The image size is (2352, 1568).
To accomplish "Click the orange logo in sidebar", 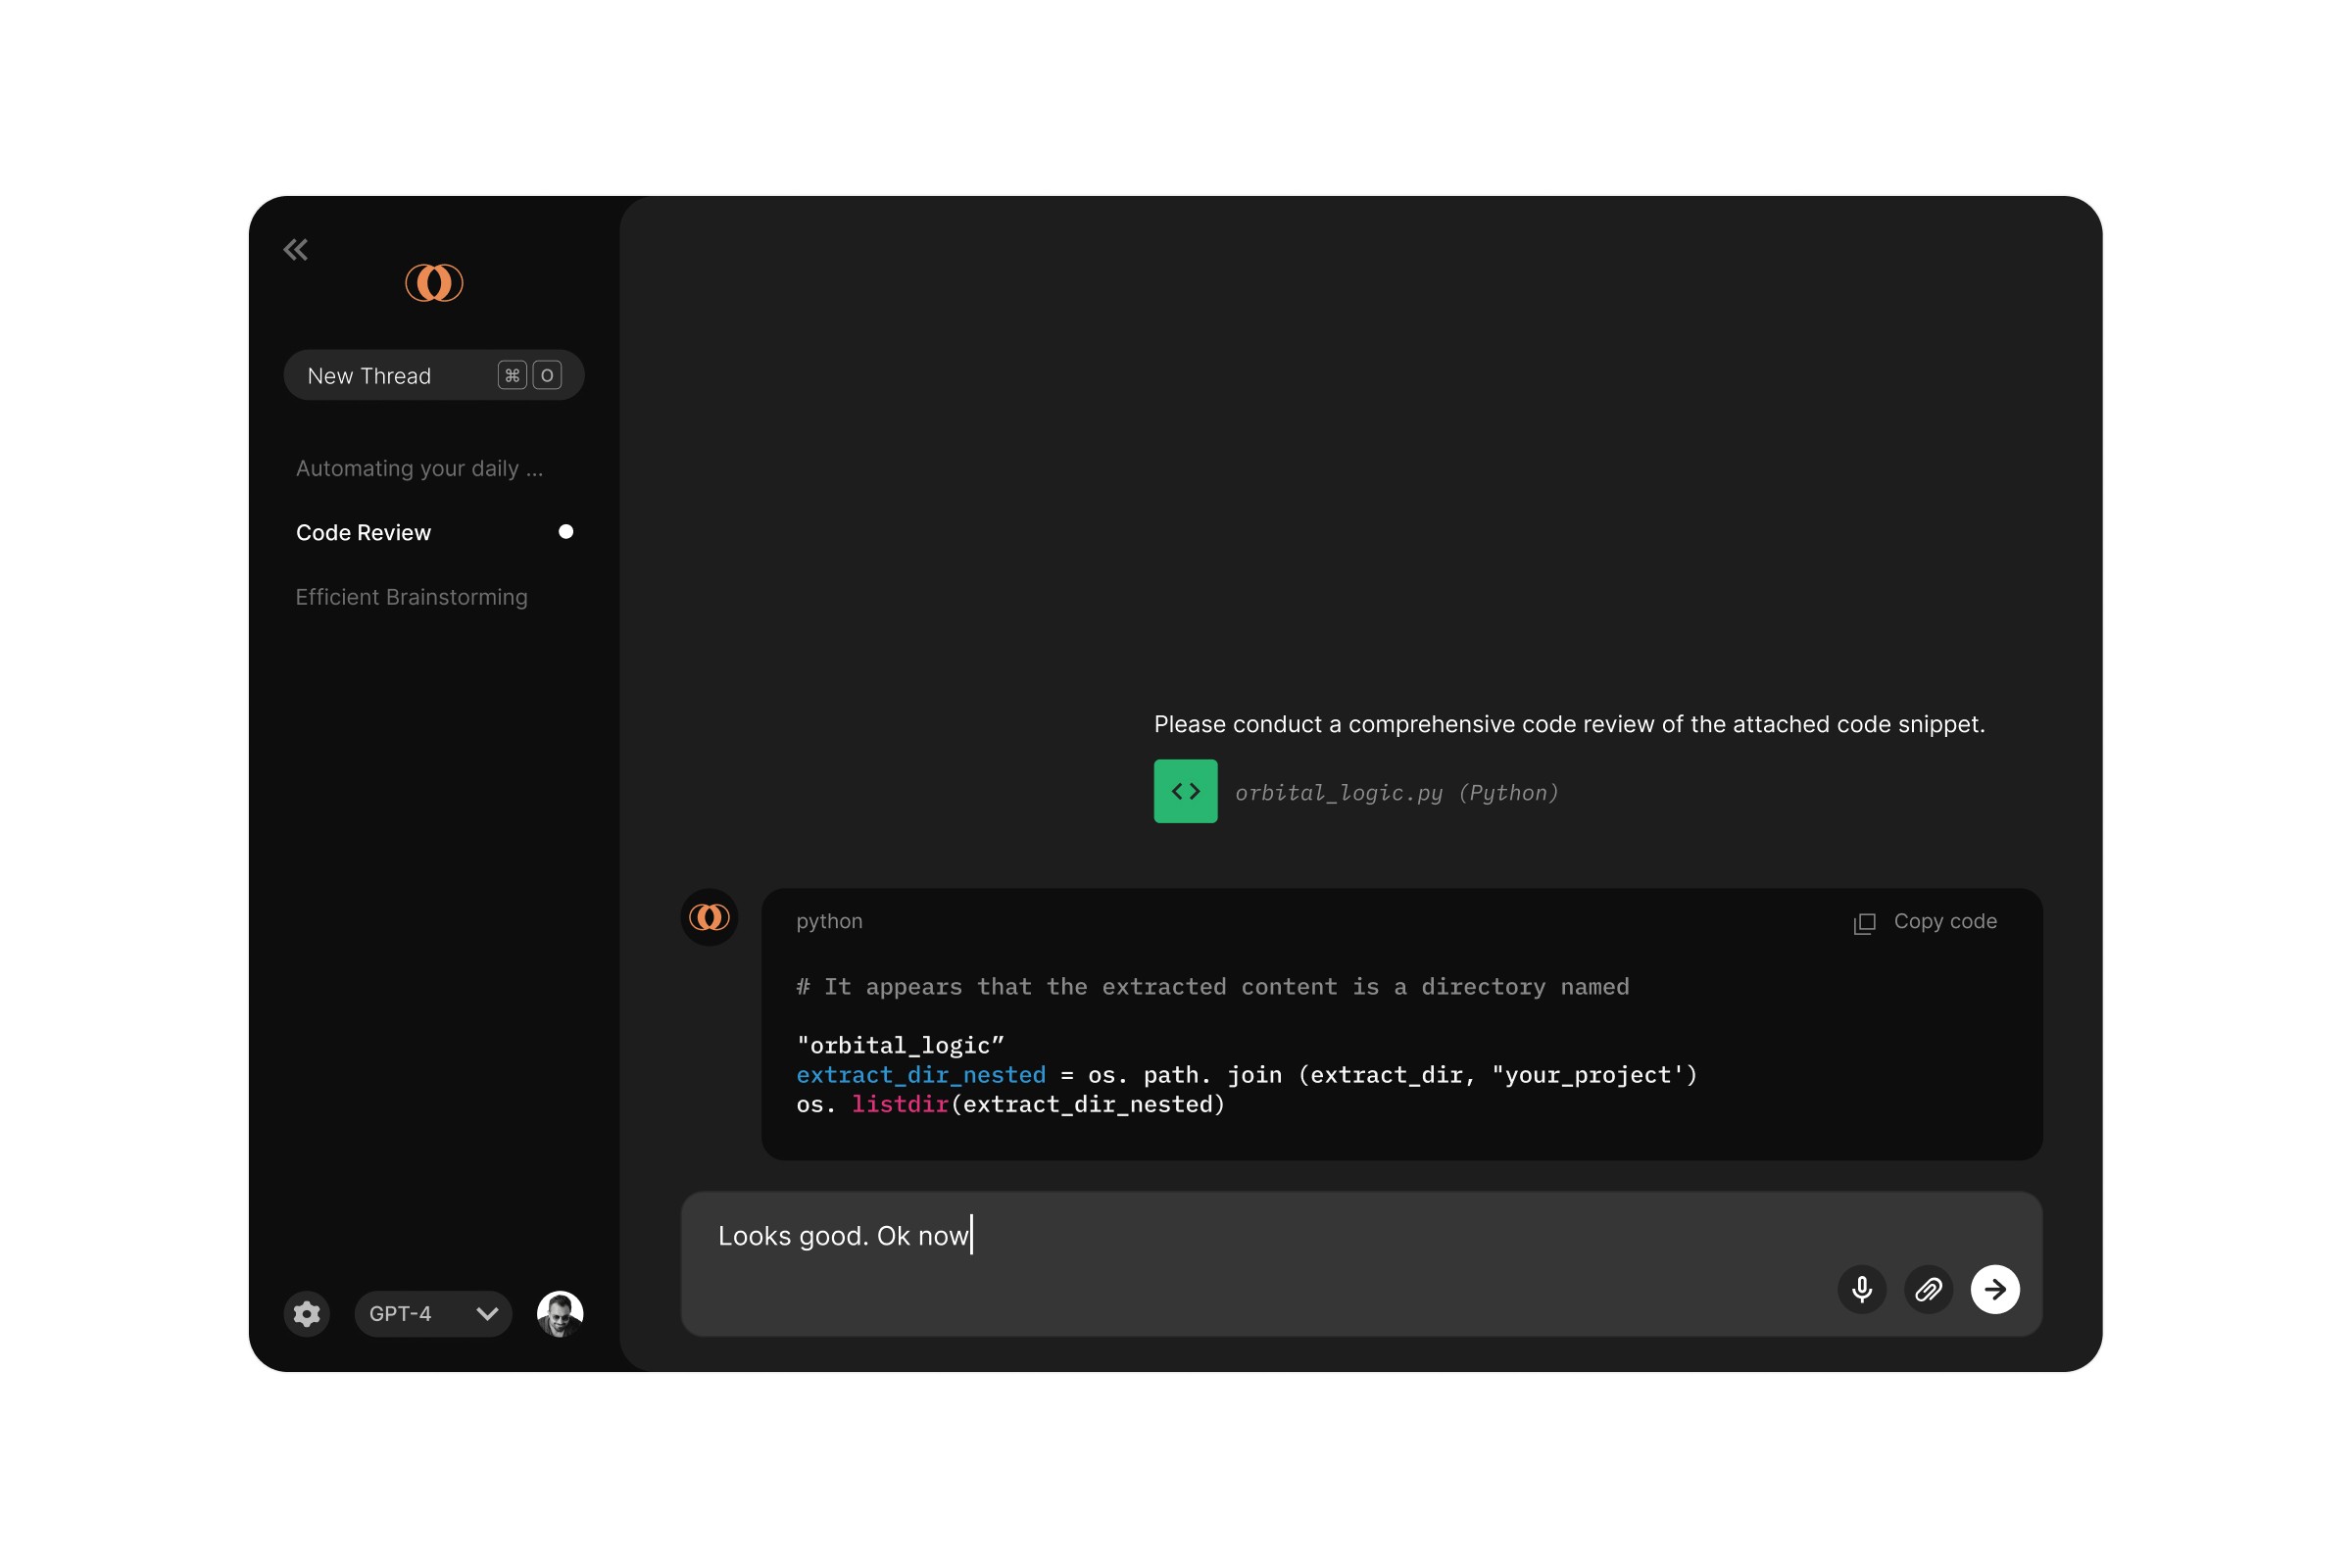I will coord(434,283).
